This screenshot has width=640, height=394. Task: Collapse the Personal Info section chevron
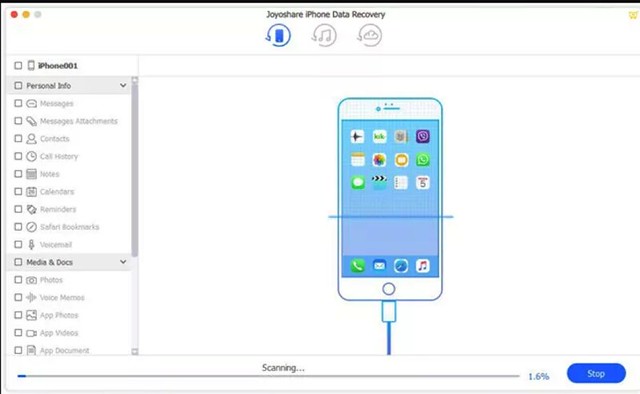tap(123, 85)
